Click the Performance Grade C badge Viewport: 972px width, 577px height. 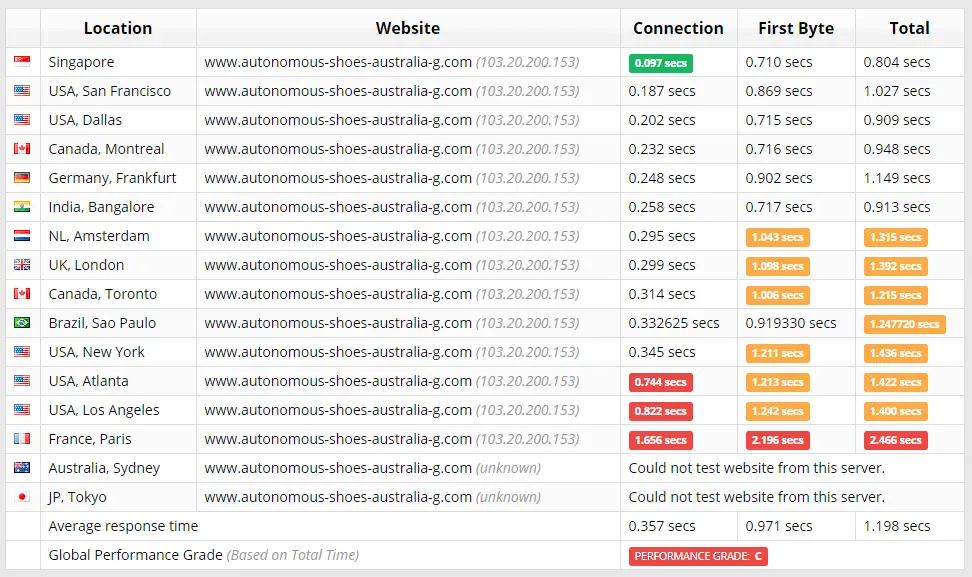point(697,556)
